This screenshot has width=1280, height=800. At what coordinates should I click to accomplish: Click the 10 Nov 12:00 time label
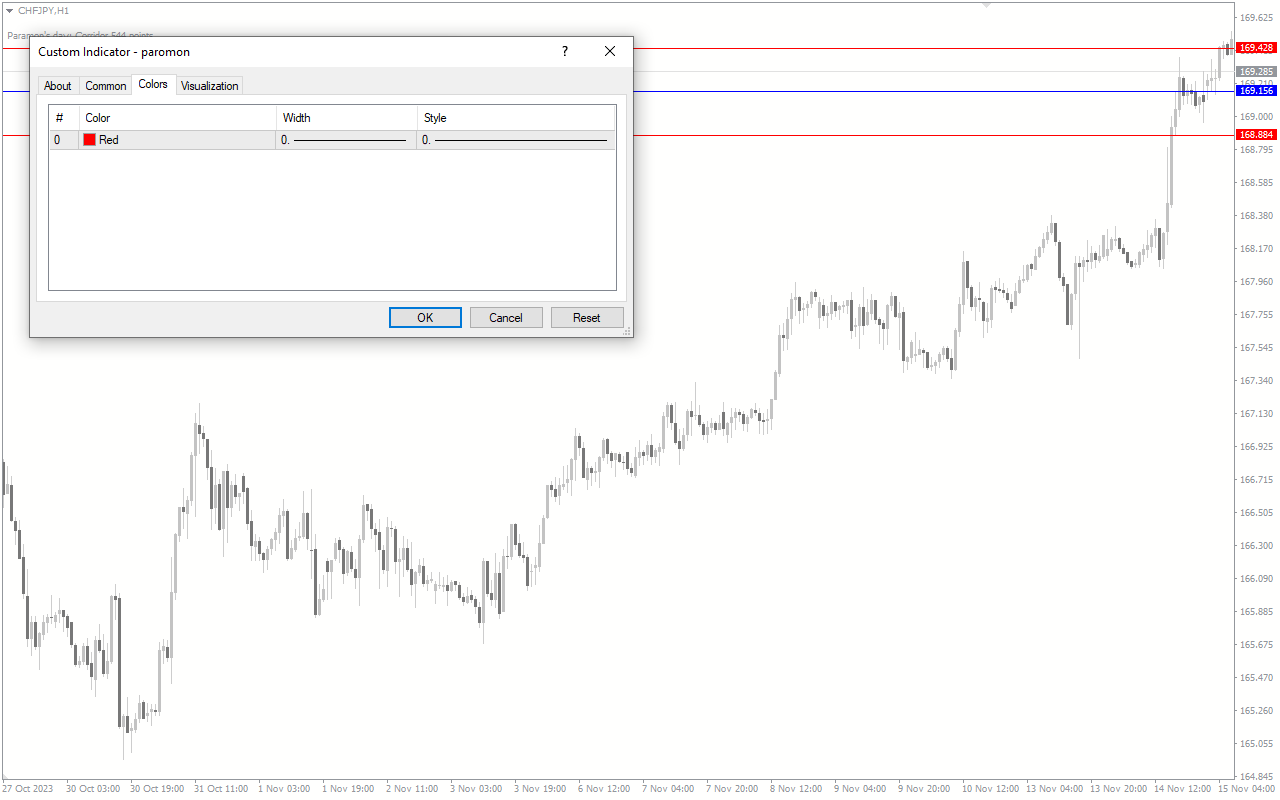point(989,789)
